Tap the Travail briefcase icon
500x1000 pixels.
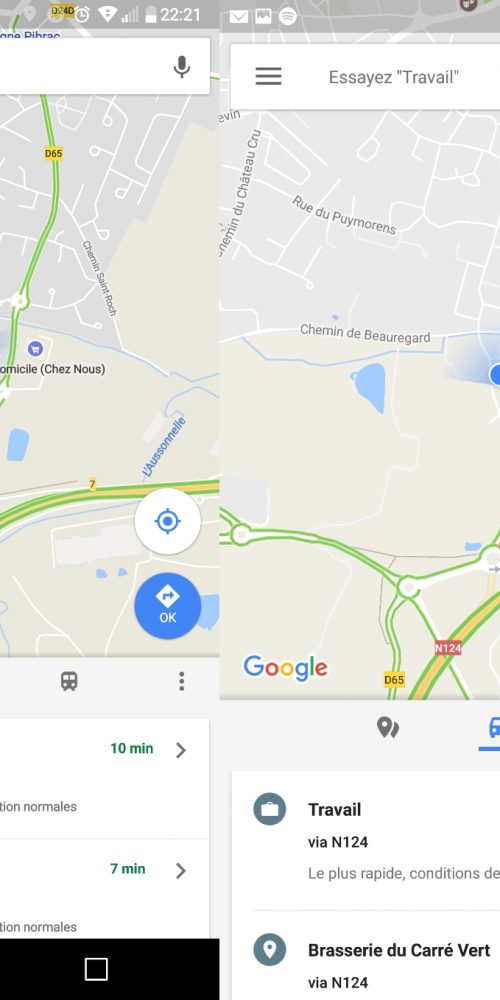[270, 809]
